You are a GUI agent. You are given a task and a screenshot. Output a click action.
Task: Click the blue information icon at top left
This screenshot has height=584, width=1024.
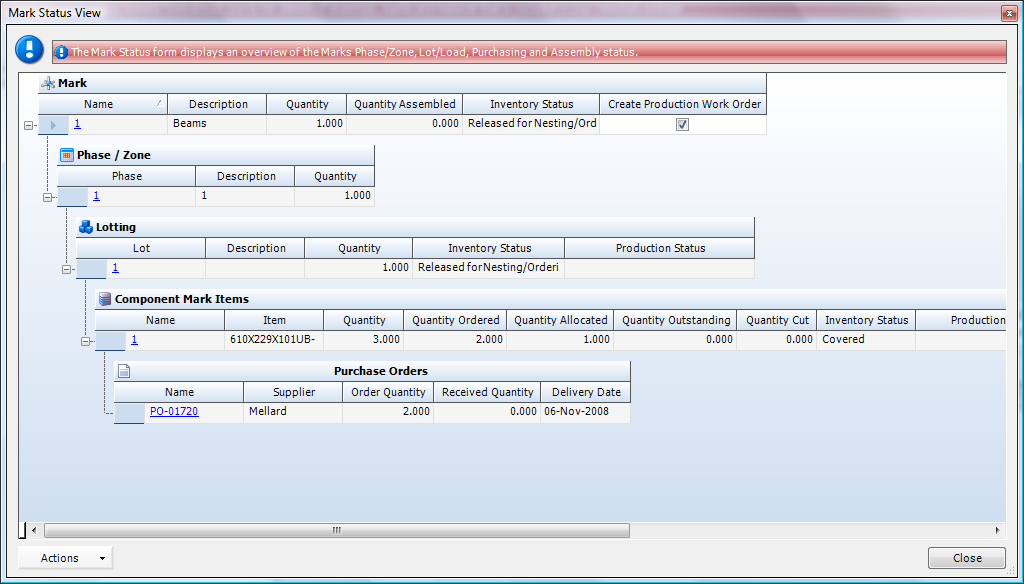tap(30, 50)
